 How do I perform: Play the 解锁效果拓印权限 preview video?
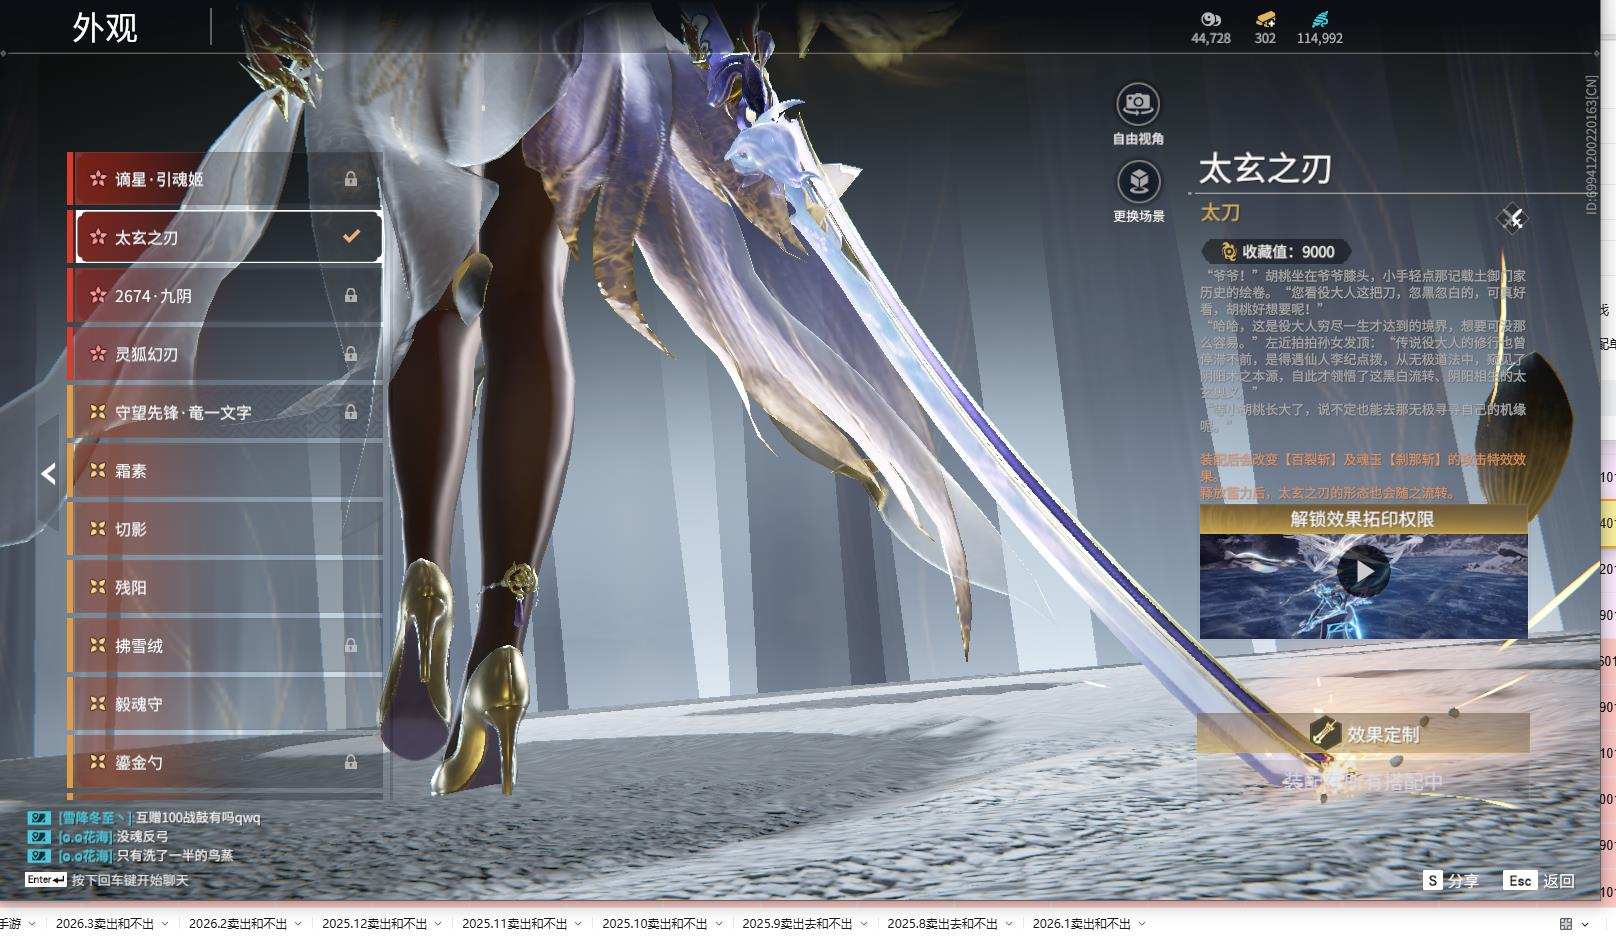(1363, 573)
